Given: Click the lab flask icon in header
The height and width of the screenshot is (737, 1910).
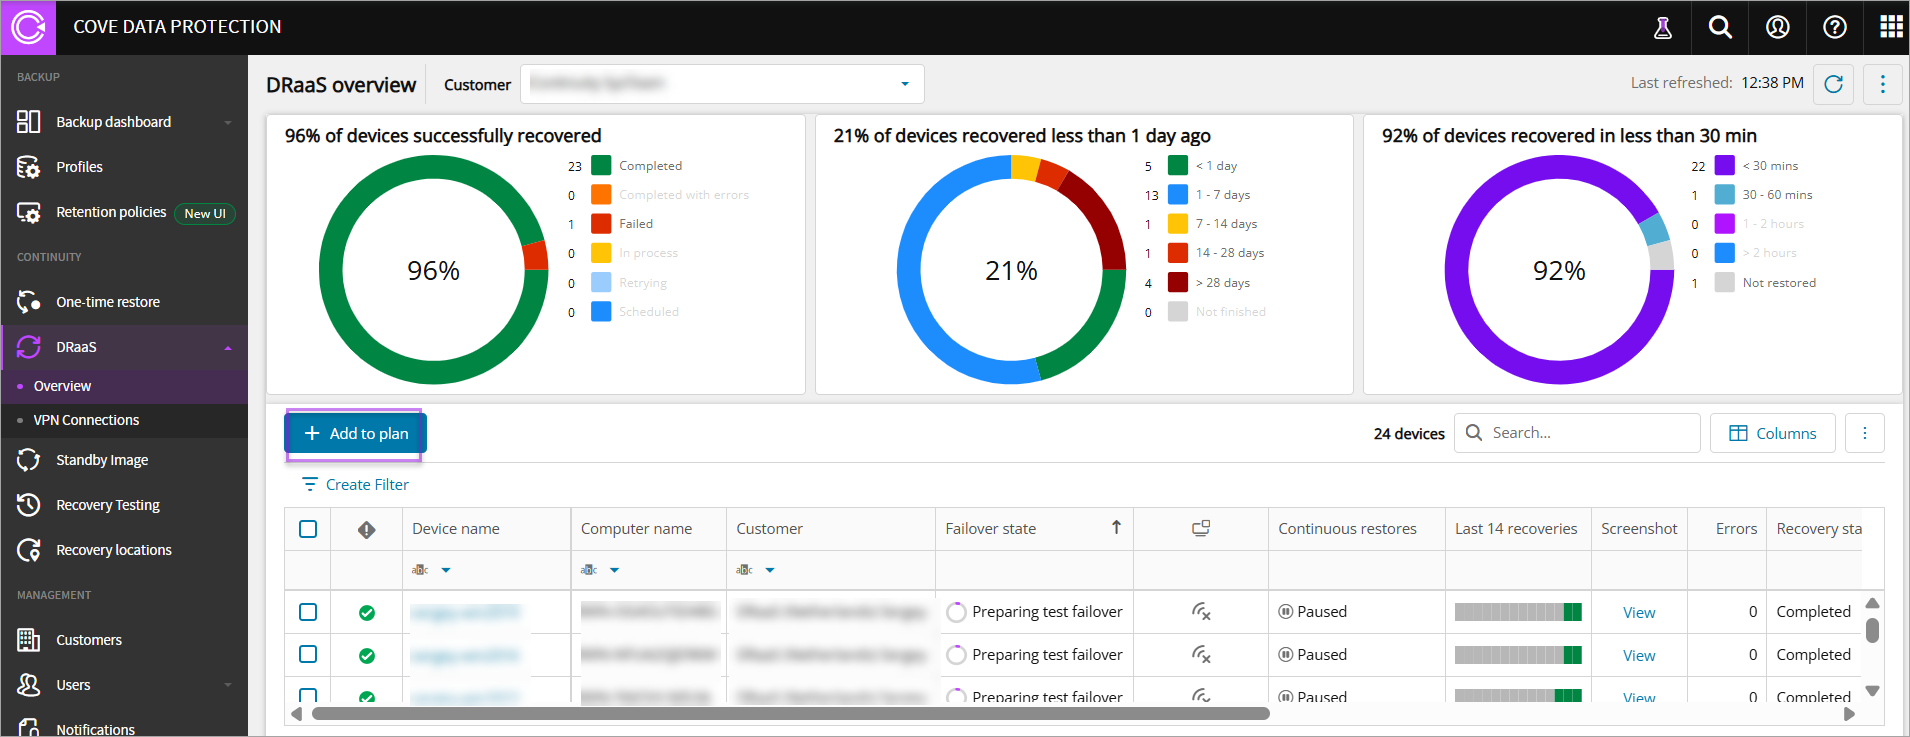Looking at the screenshot, I should pyautogui.click(x=1663, y=28).
